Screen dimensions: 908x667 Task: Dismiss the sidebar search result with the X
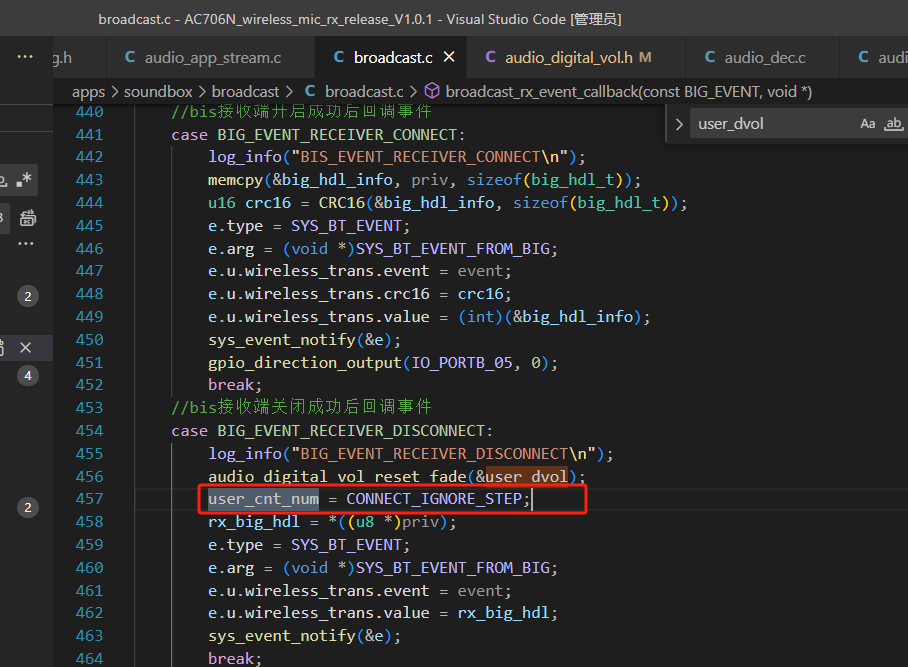(25, 347)
